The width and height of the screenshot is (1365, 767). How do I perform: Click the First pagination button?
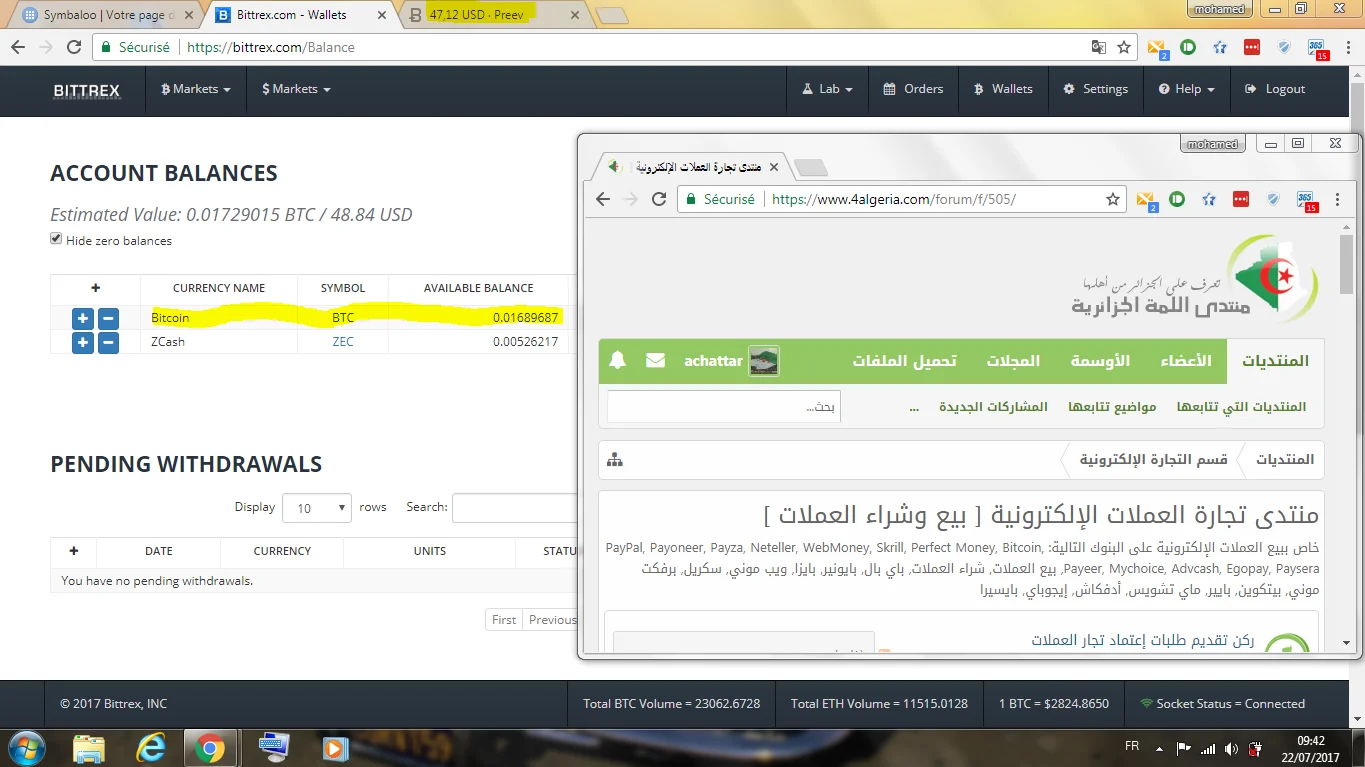click(504, 620)
